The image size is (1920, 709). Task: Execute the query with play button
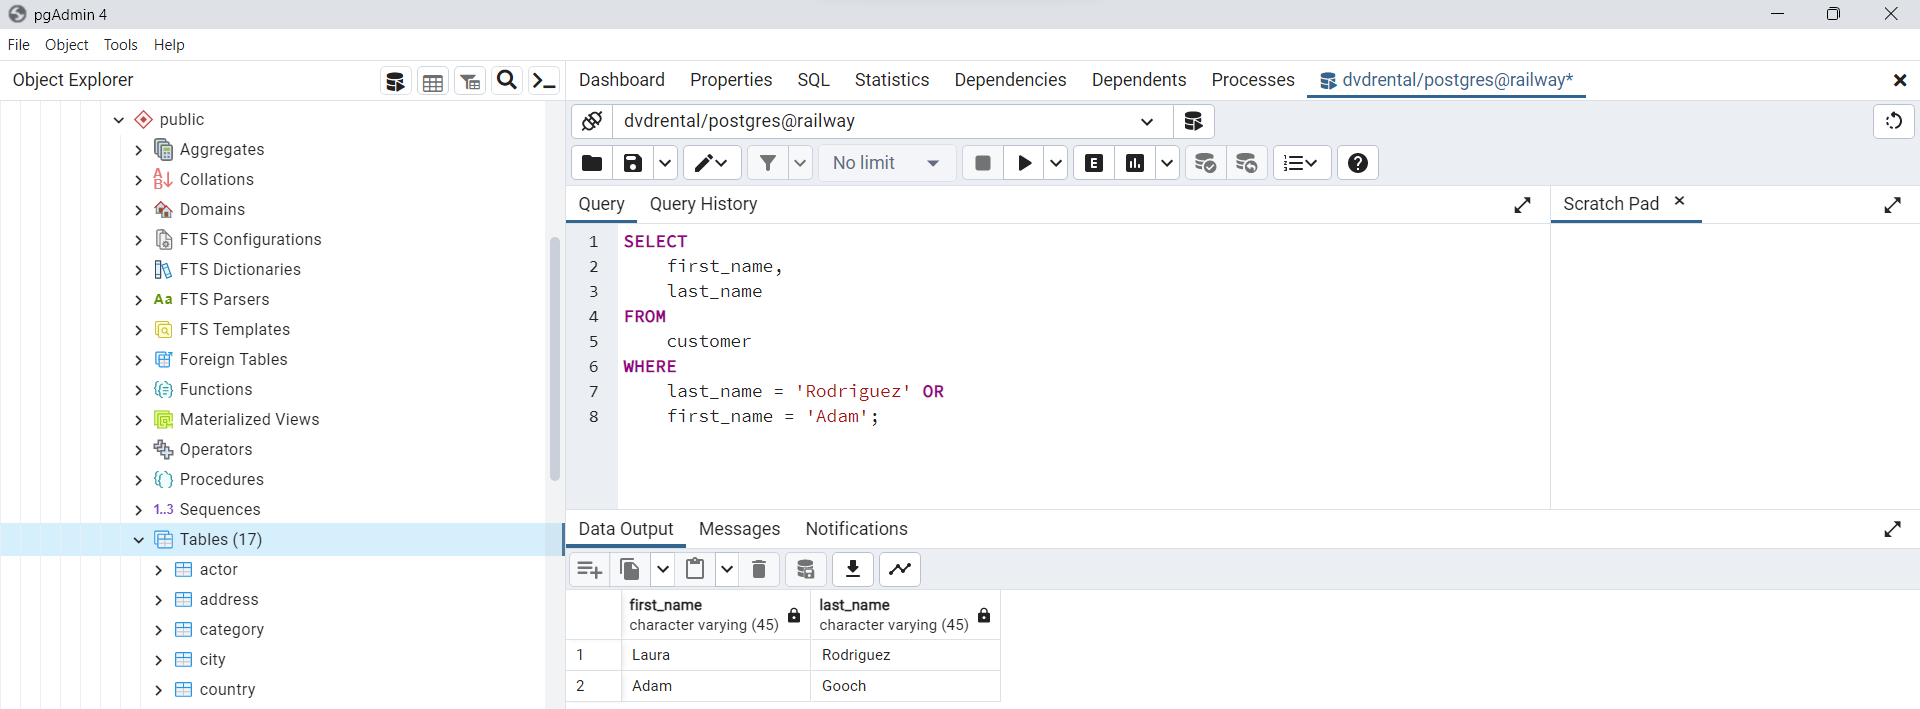click(x=1024, y=163)
